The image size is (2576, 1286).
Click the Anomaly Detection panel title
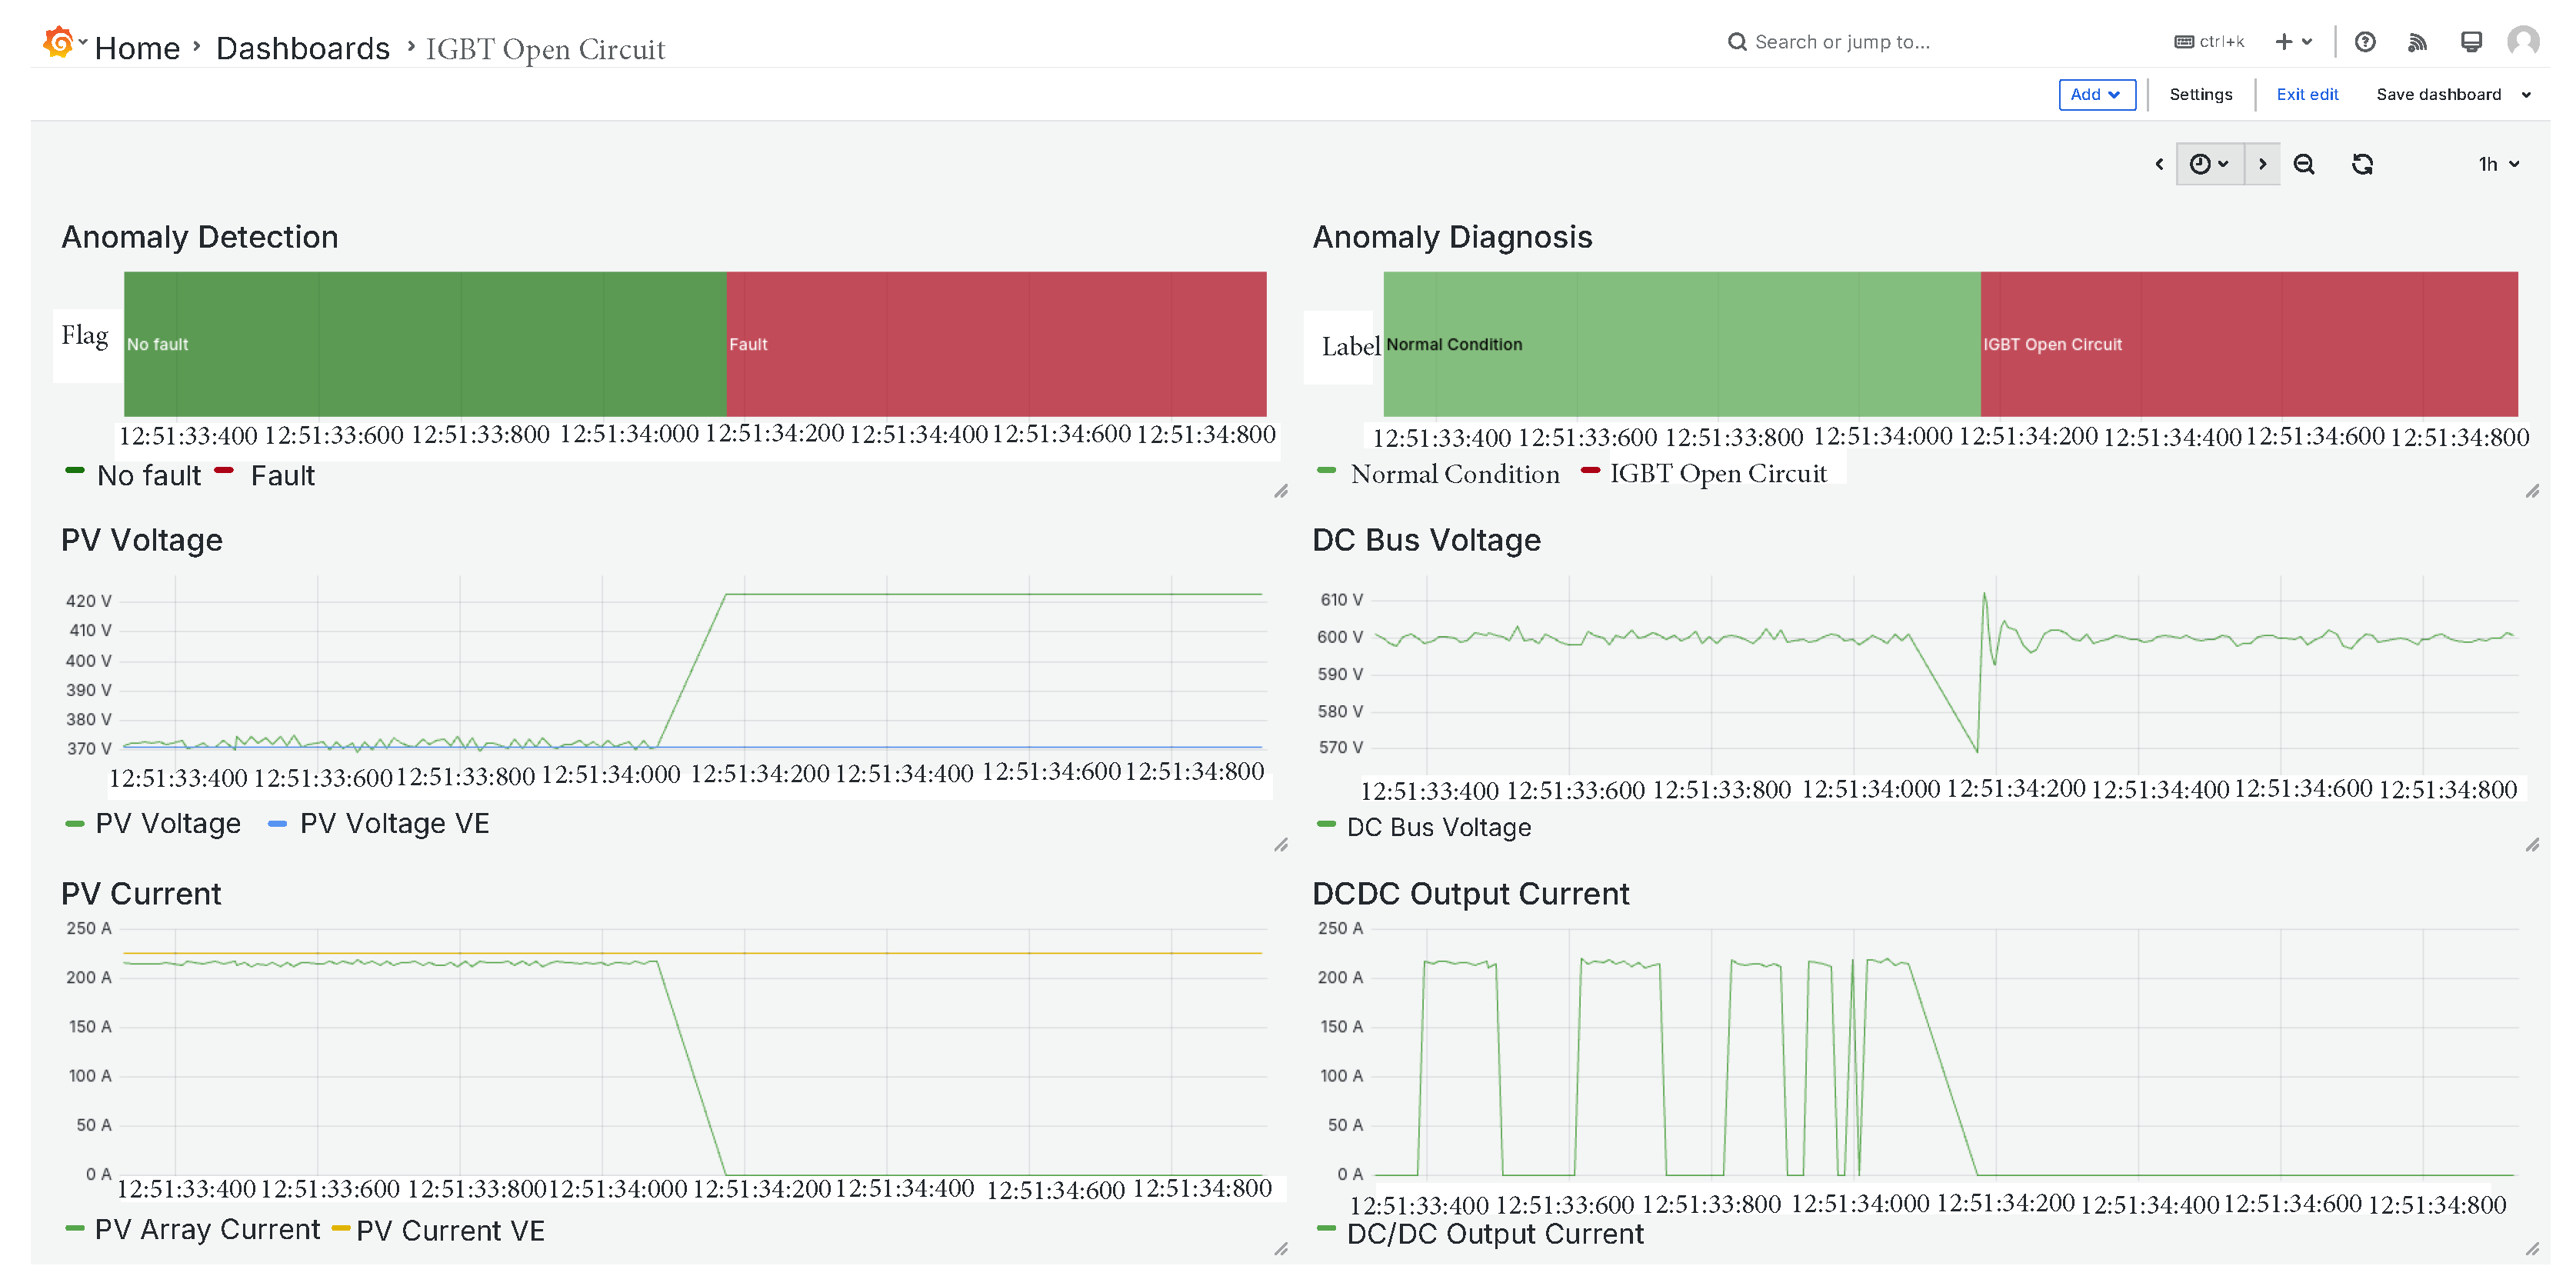[x=200, y=237]
